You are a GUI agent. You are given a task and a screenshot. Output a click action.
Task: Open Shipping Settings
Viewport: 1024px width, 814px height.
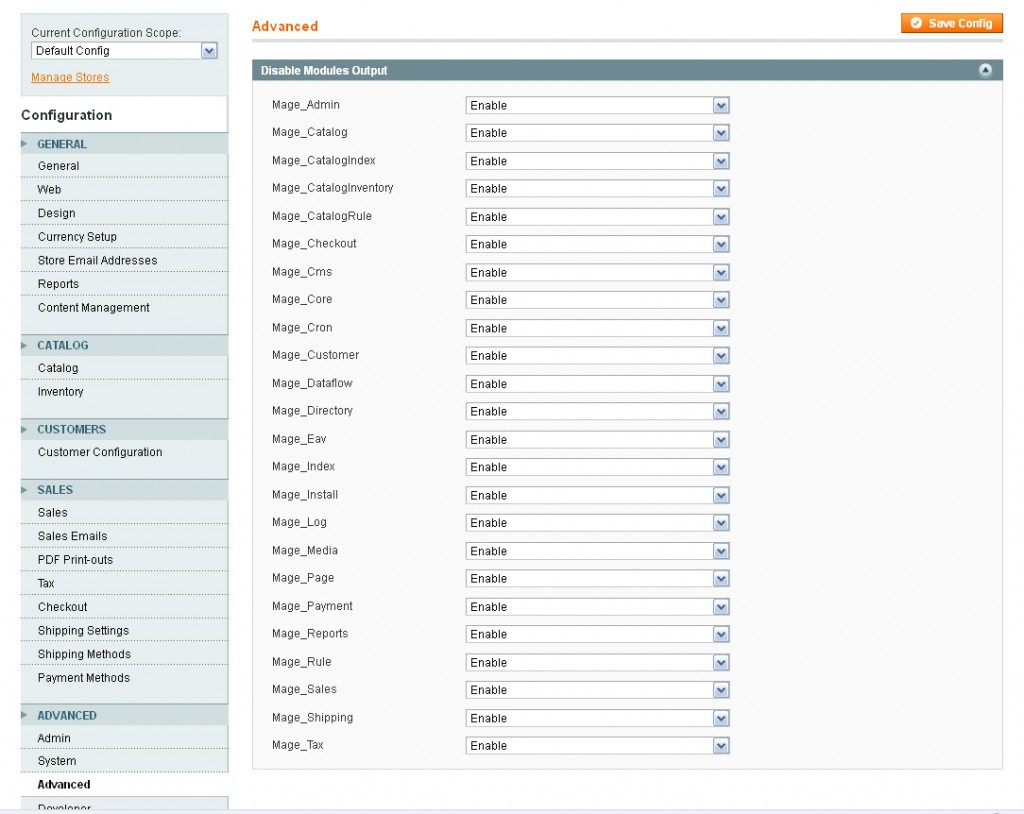pos(124,630)
